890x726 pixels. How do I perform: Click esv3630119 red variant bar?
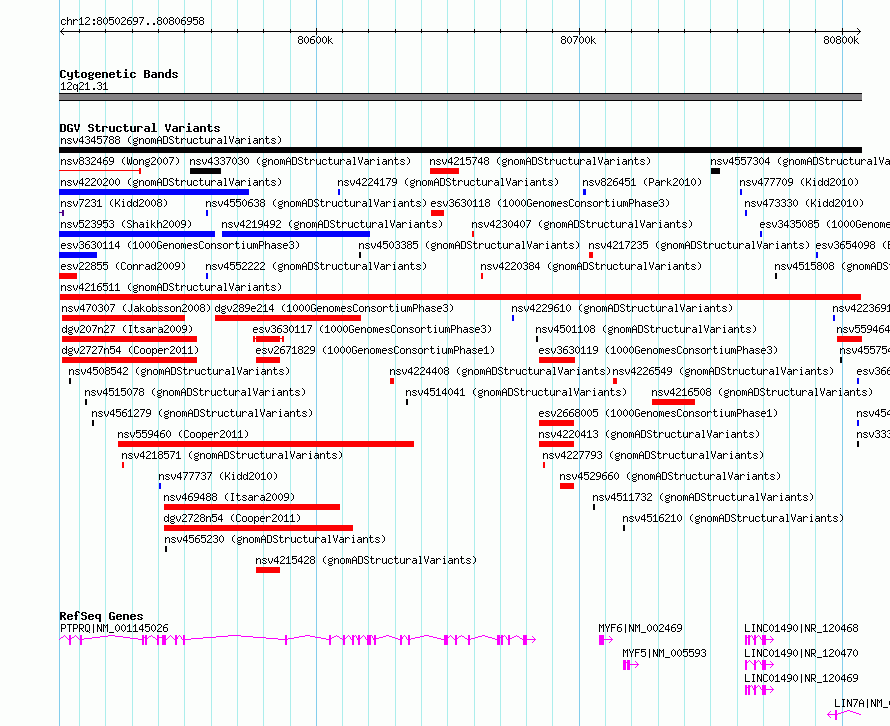pyautogui.click(x=557, y=360)
